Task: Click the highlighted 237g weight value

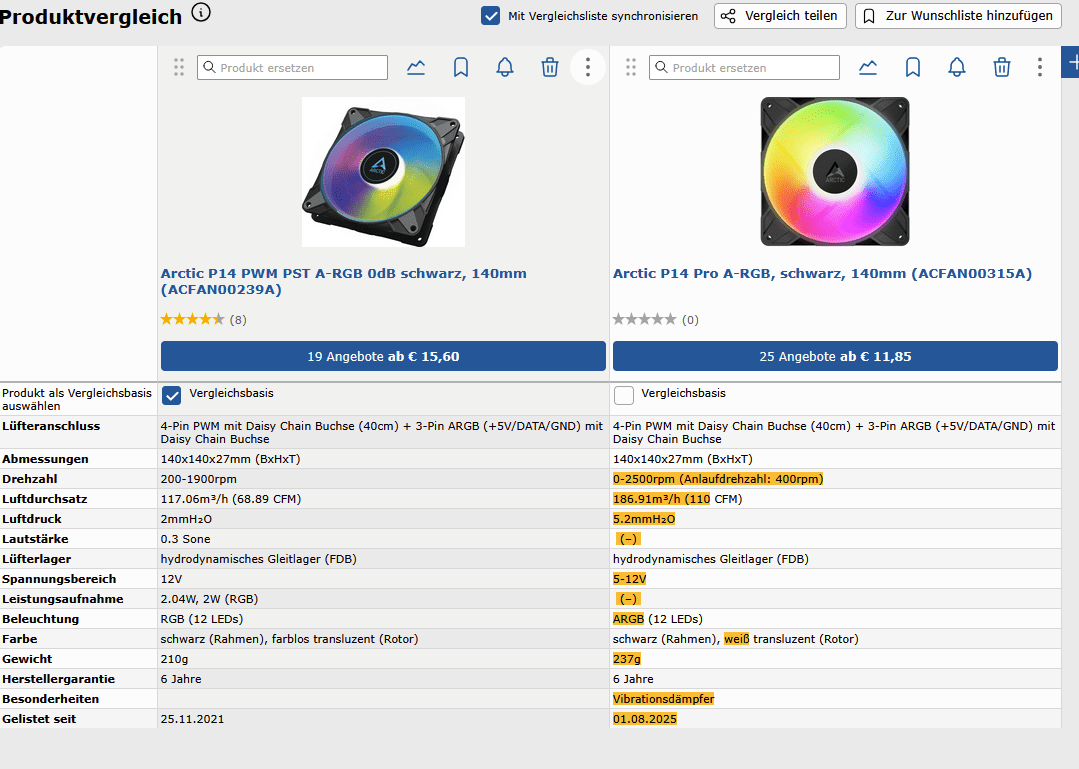Action: click(626, 659)
